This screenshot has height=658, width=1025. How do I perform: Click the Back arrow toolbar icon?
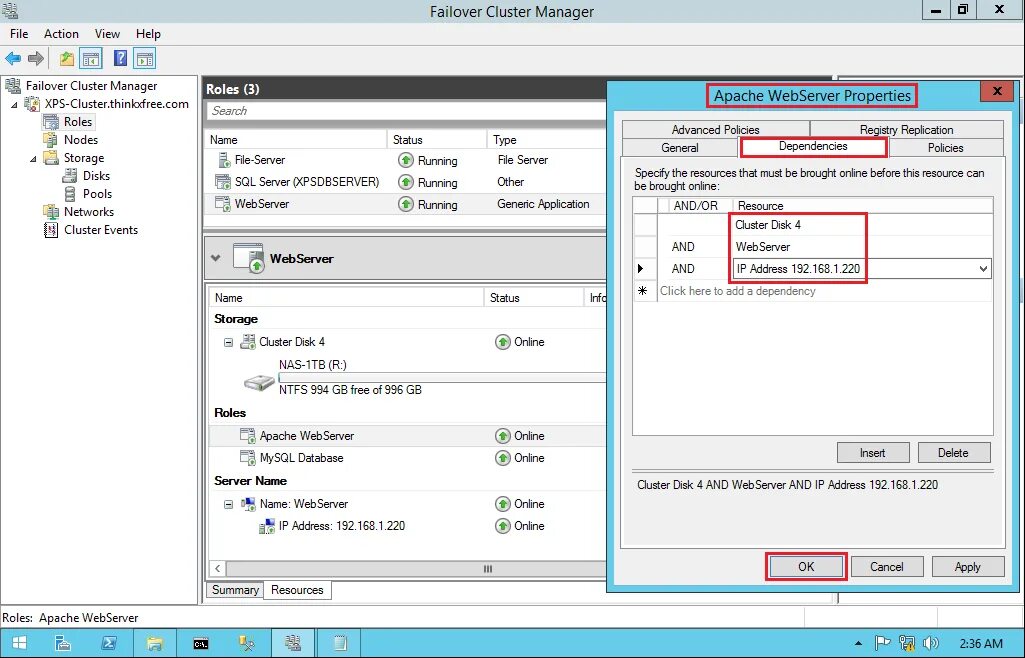coord(13,59)
